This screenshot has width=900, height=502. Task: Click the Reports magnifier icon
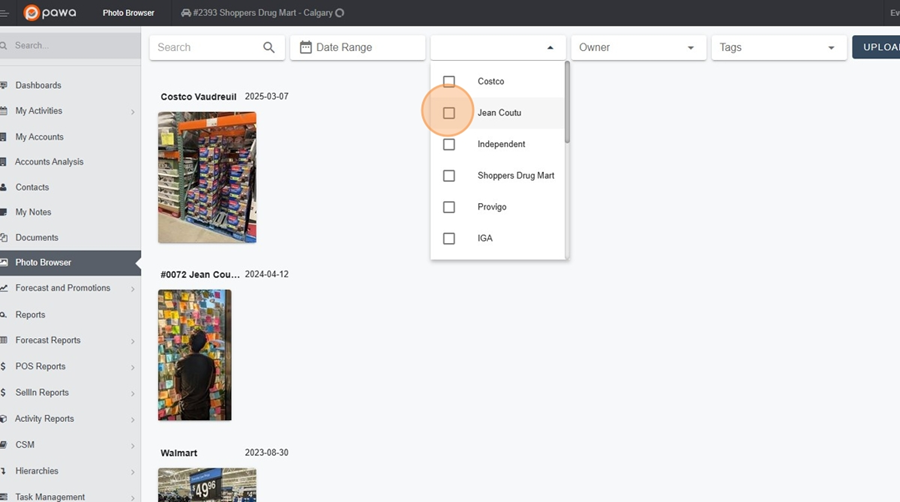coord(3,314)
